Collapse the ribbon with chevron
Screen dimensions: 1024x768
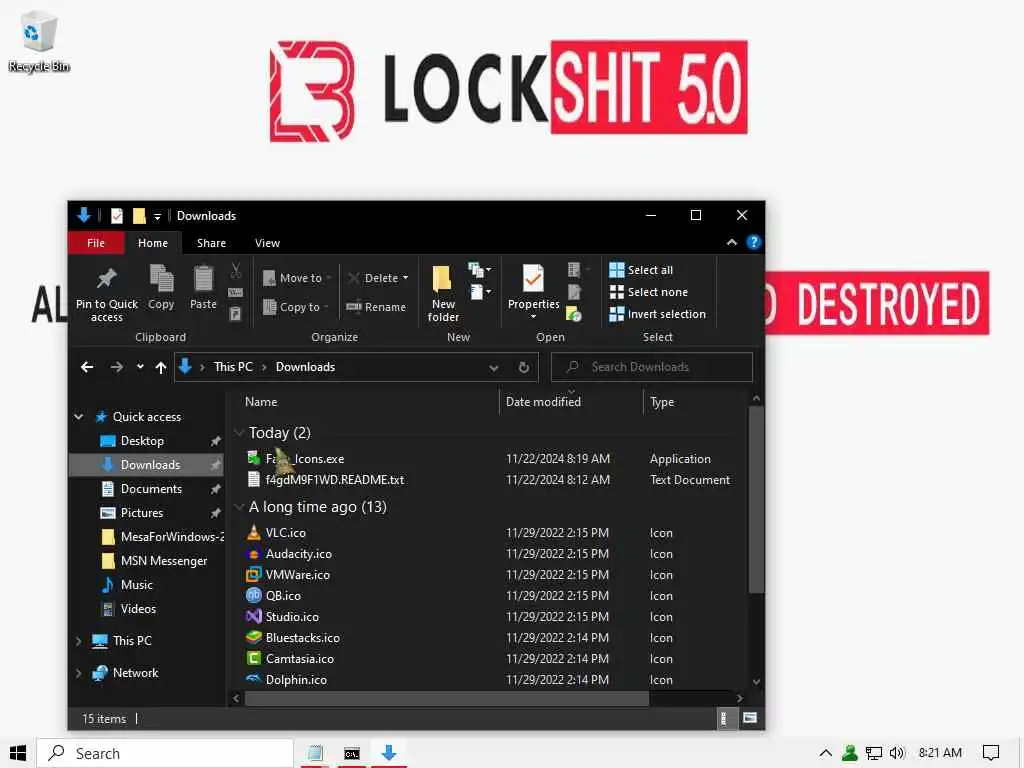[732, 242]
